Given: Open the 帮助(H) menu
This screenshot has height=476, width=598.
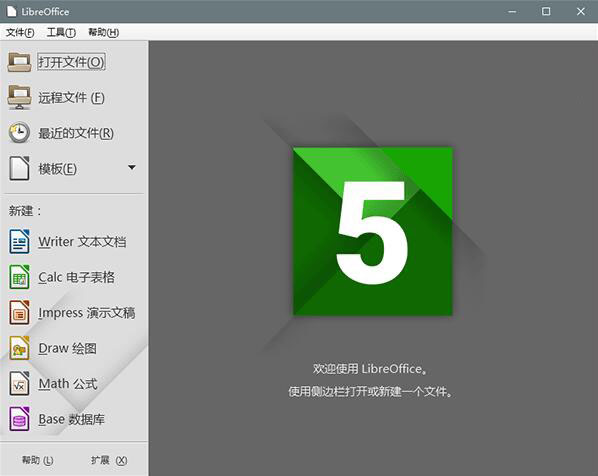Looking at the screenshot, I should coord(103,32).
